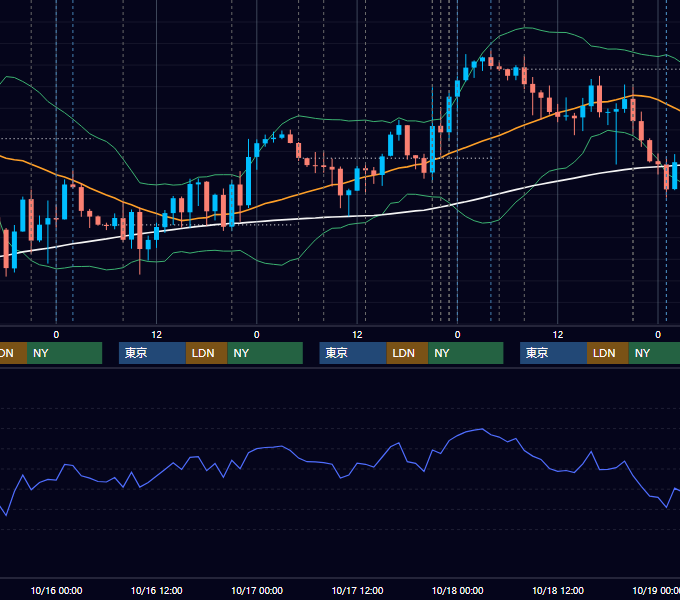Viewport: 680px width, 600px height.
Task: Click hour label 12 above 10/17 12:00
Action: coord(357,335)
